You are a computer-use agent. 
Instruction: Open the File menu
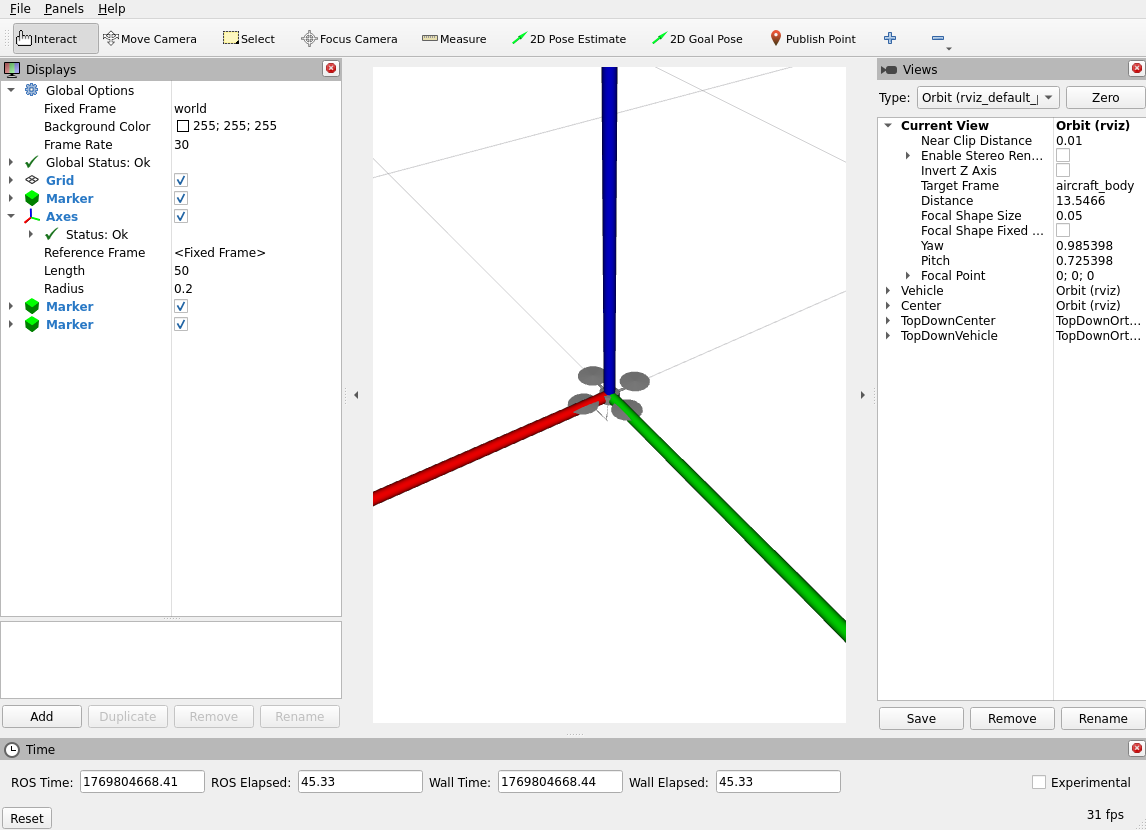click(x=20, y=8)
